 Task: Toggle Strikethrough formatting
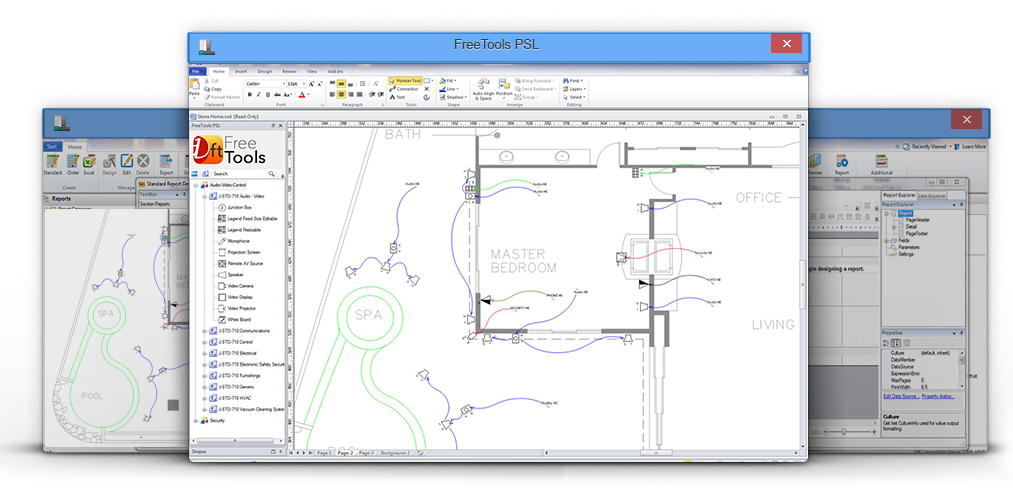(x=277, y=94)
